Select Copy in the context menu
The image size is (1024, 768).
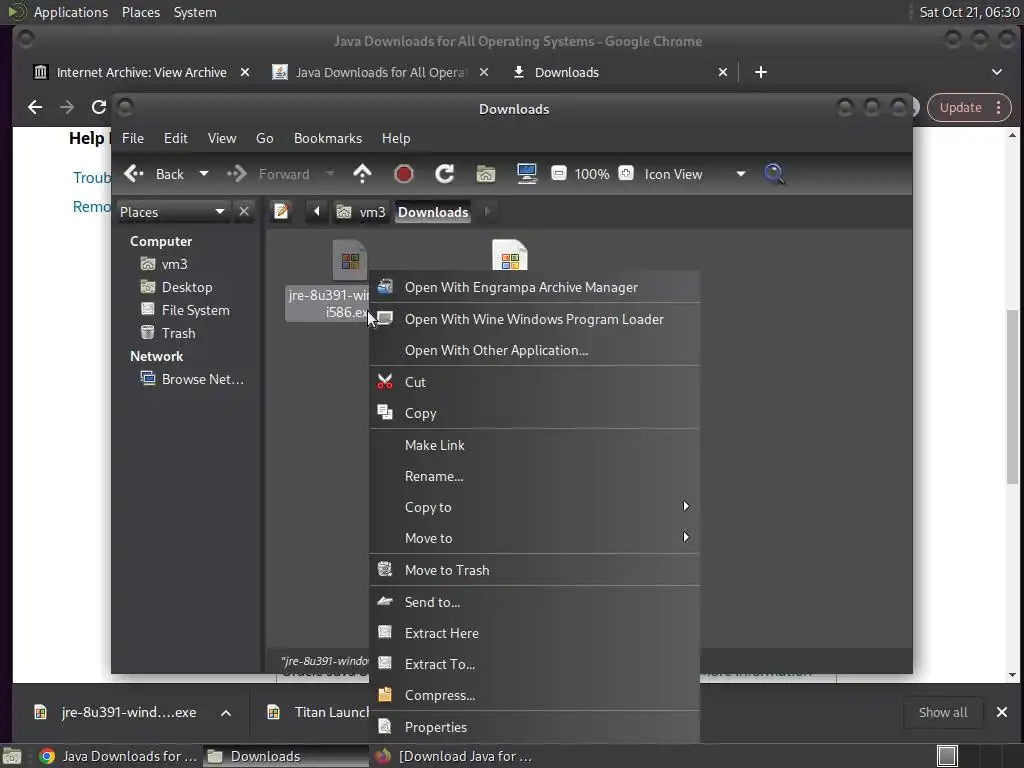[534, 413]
